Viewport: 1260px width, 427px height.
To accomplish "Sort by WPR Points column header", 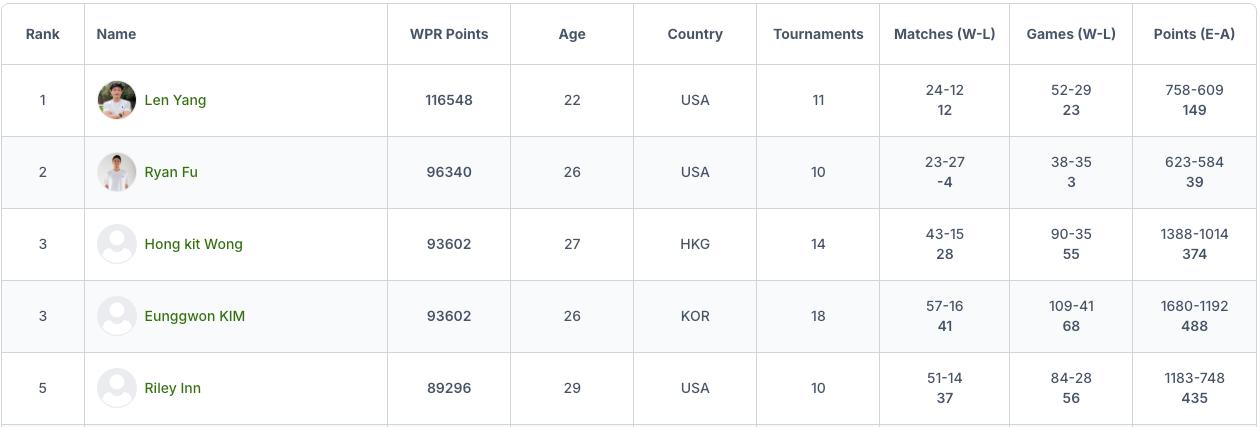I will 449,34.
